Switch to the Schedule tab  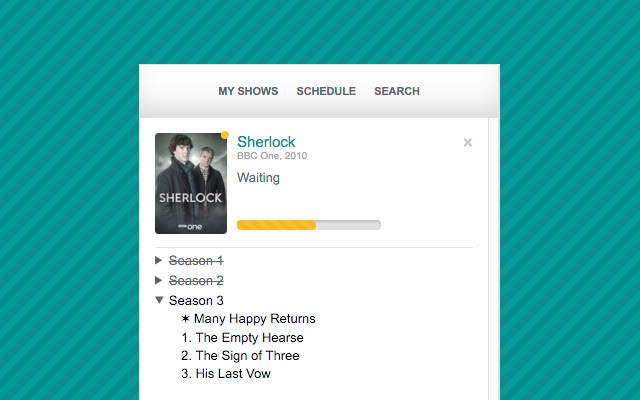[x=326, y=91]
